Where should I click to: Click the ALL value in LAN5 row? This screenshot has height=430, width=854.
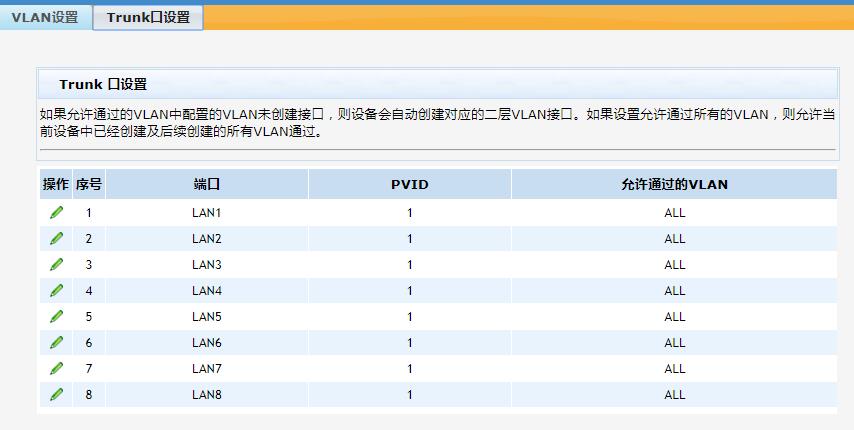coord(674,317)
